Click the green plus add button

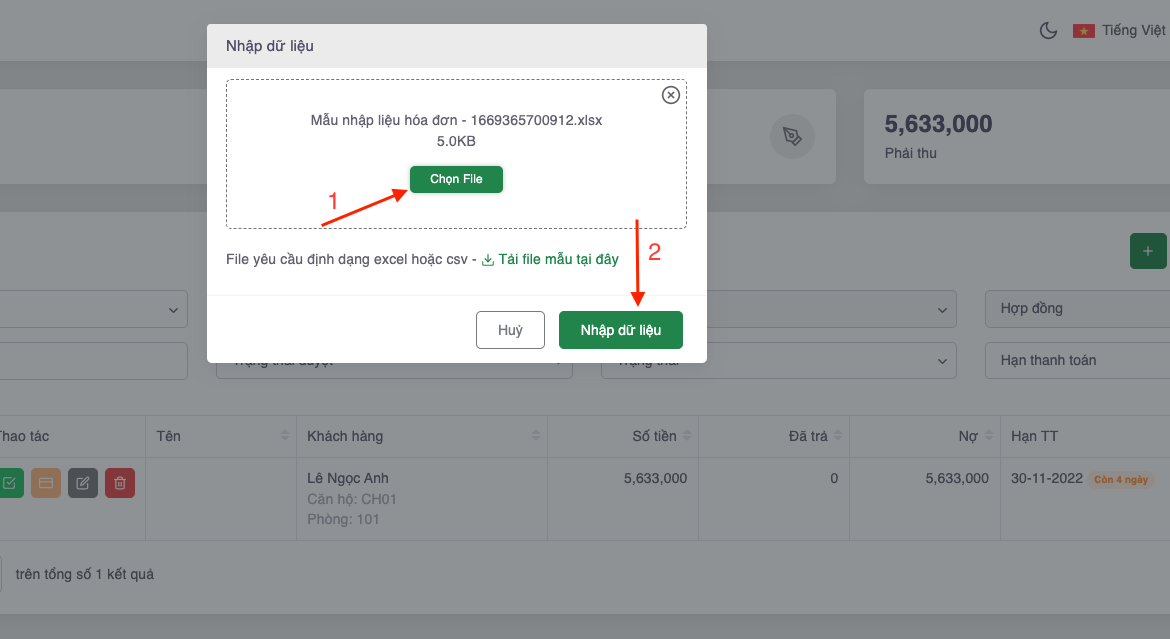(x=1147, y=251)
